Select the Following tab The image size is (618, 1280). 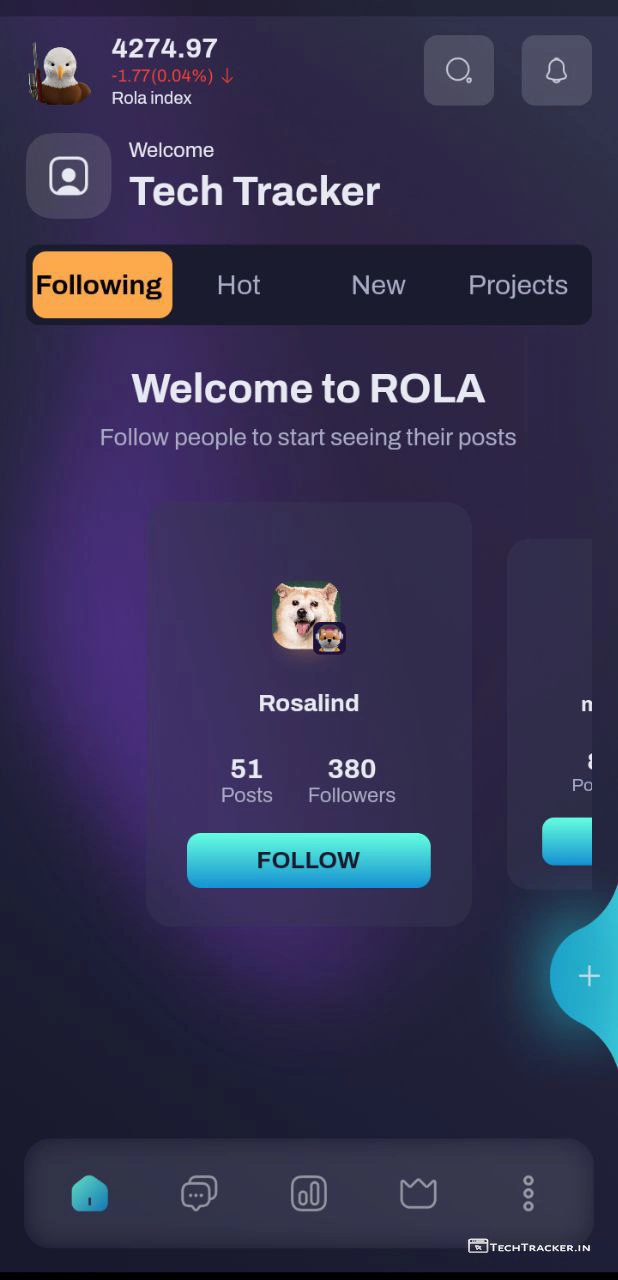(x=102, y=285)
